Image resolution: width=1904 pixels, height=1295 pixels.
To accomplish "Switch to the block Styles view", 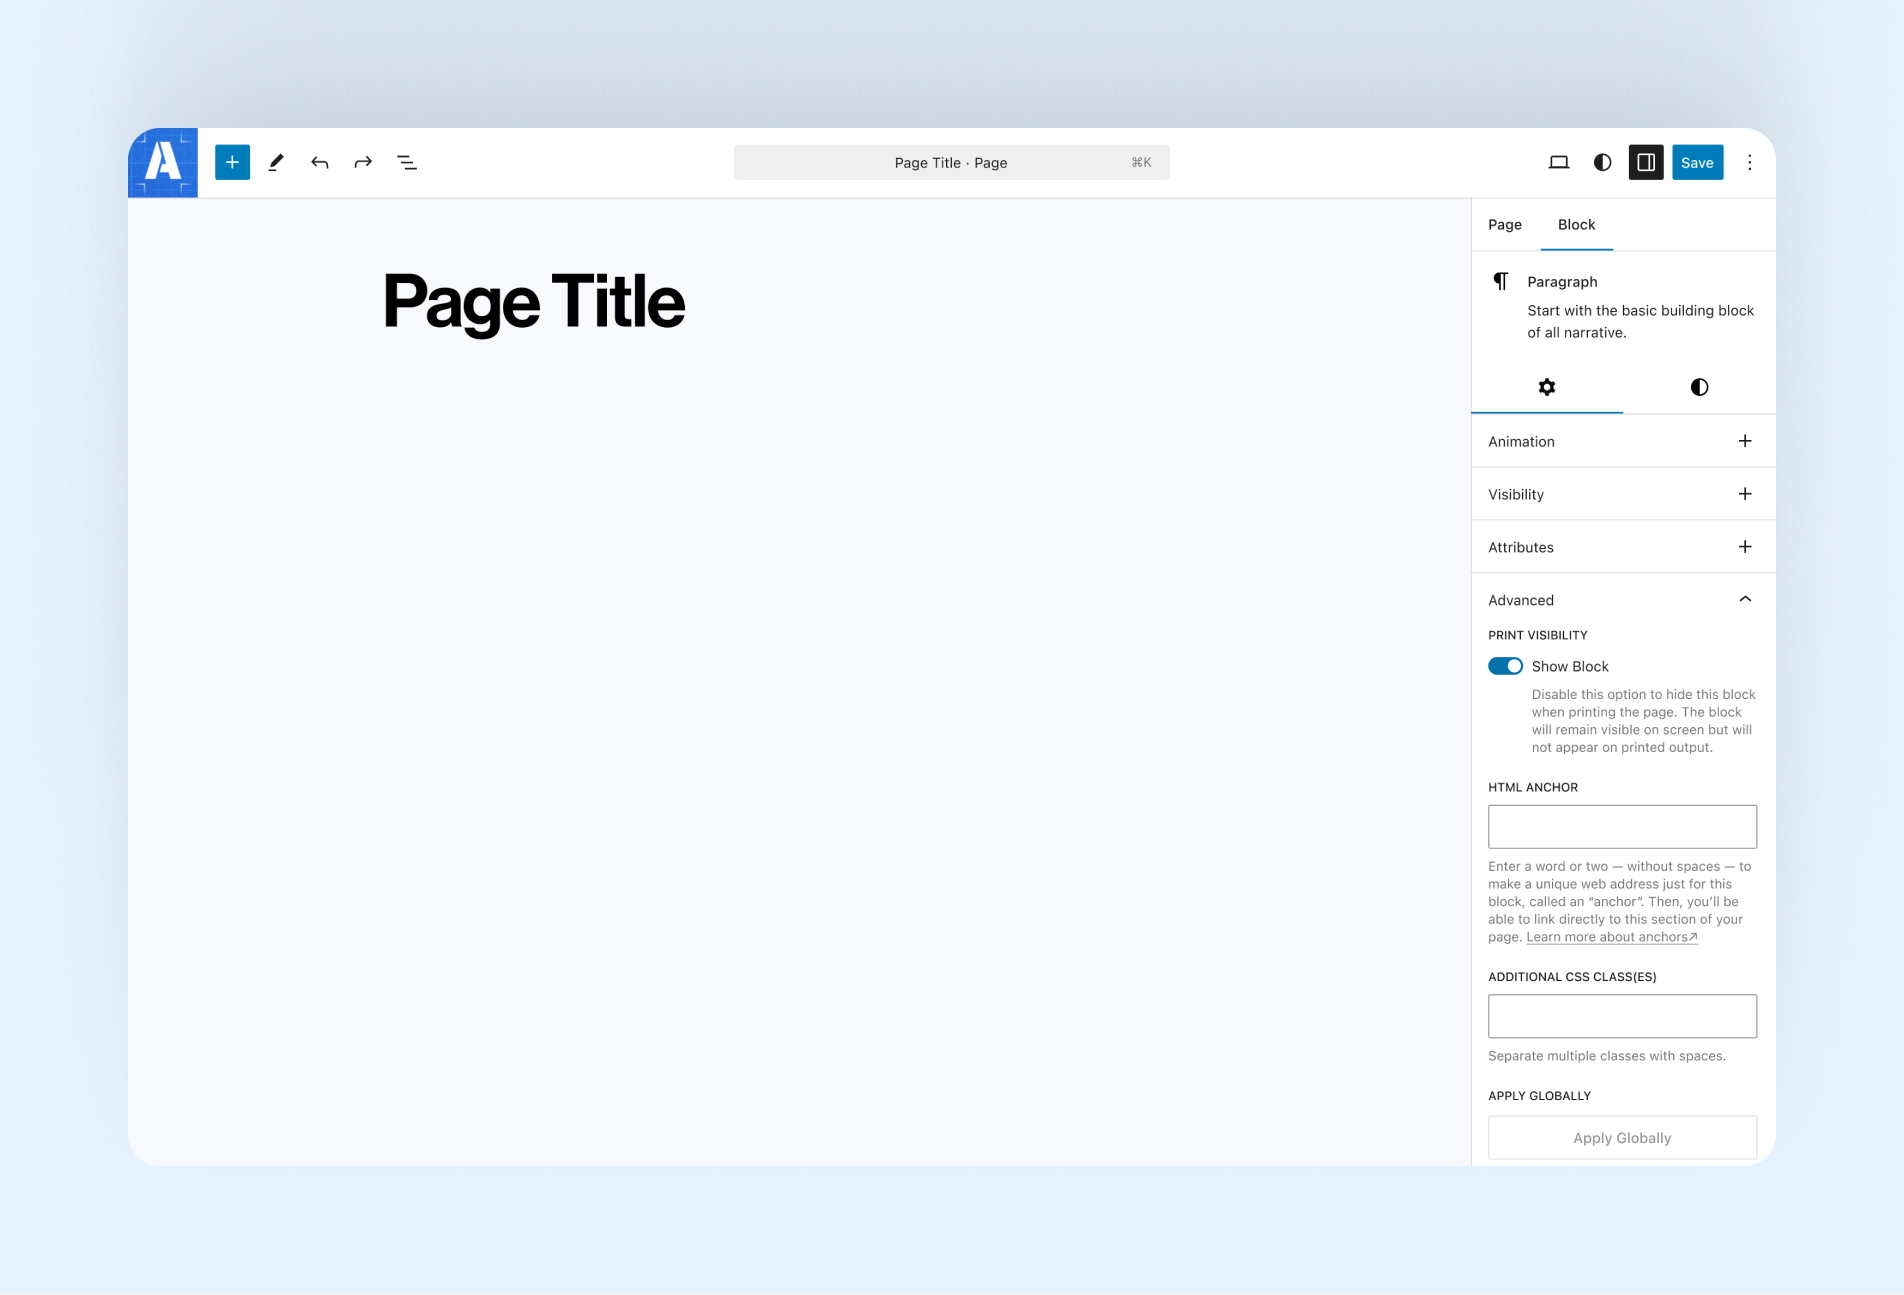I will click(x=1698, y=388).
